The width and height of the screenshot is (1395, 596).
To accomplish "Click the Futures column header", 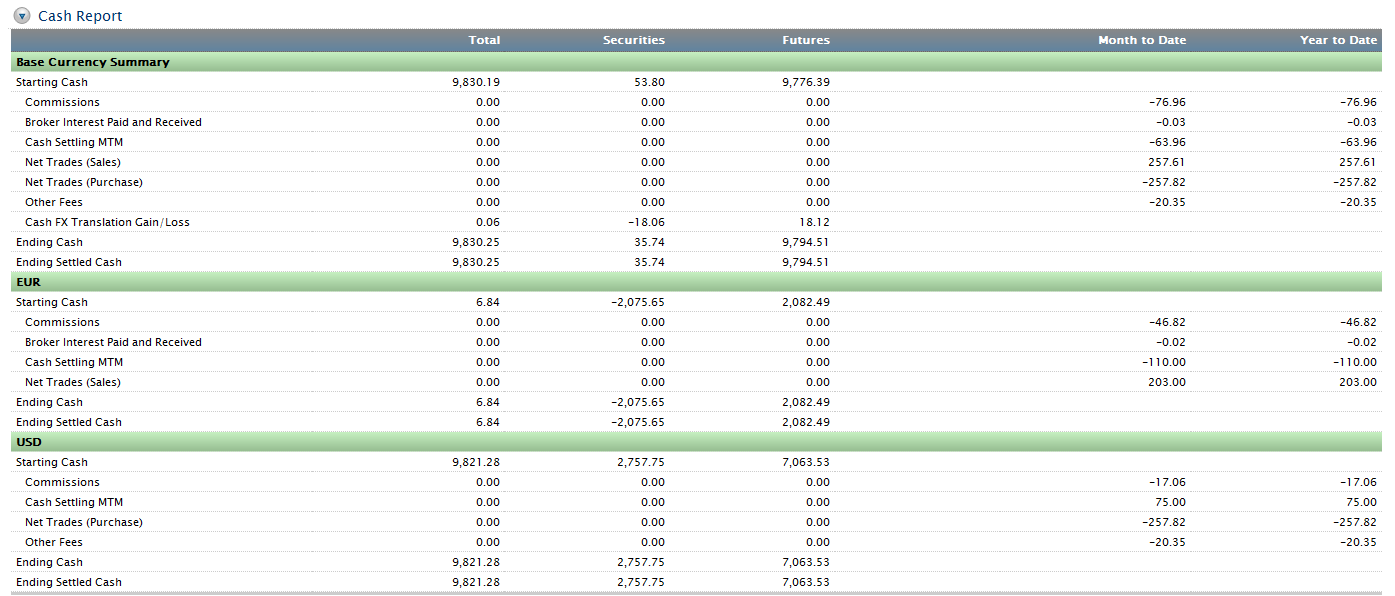I will [805, 40].
